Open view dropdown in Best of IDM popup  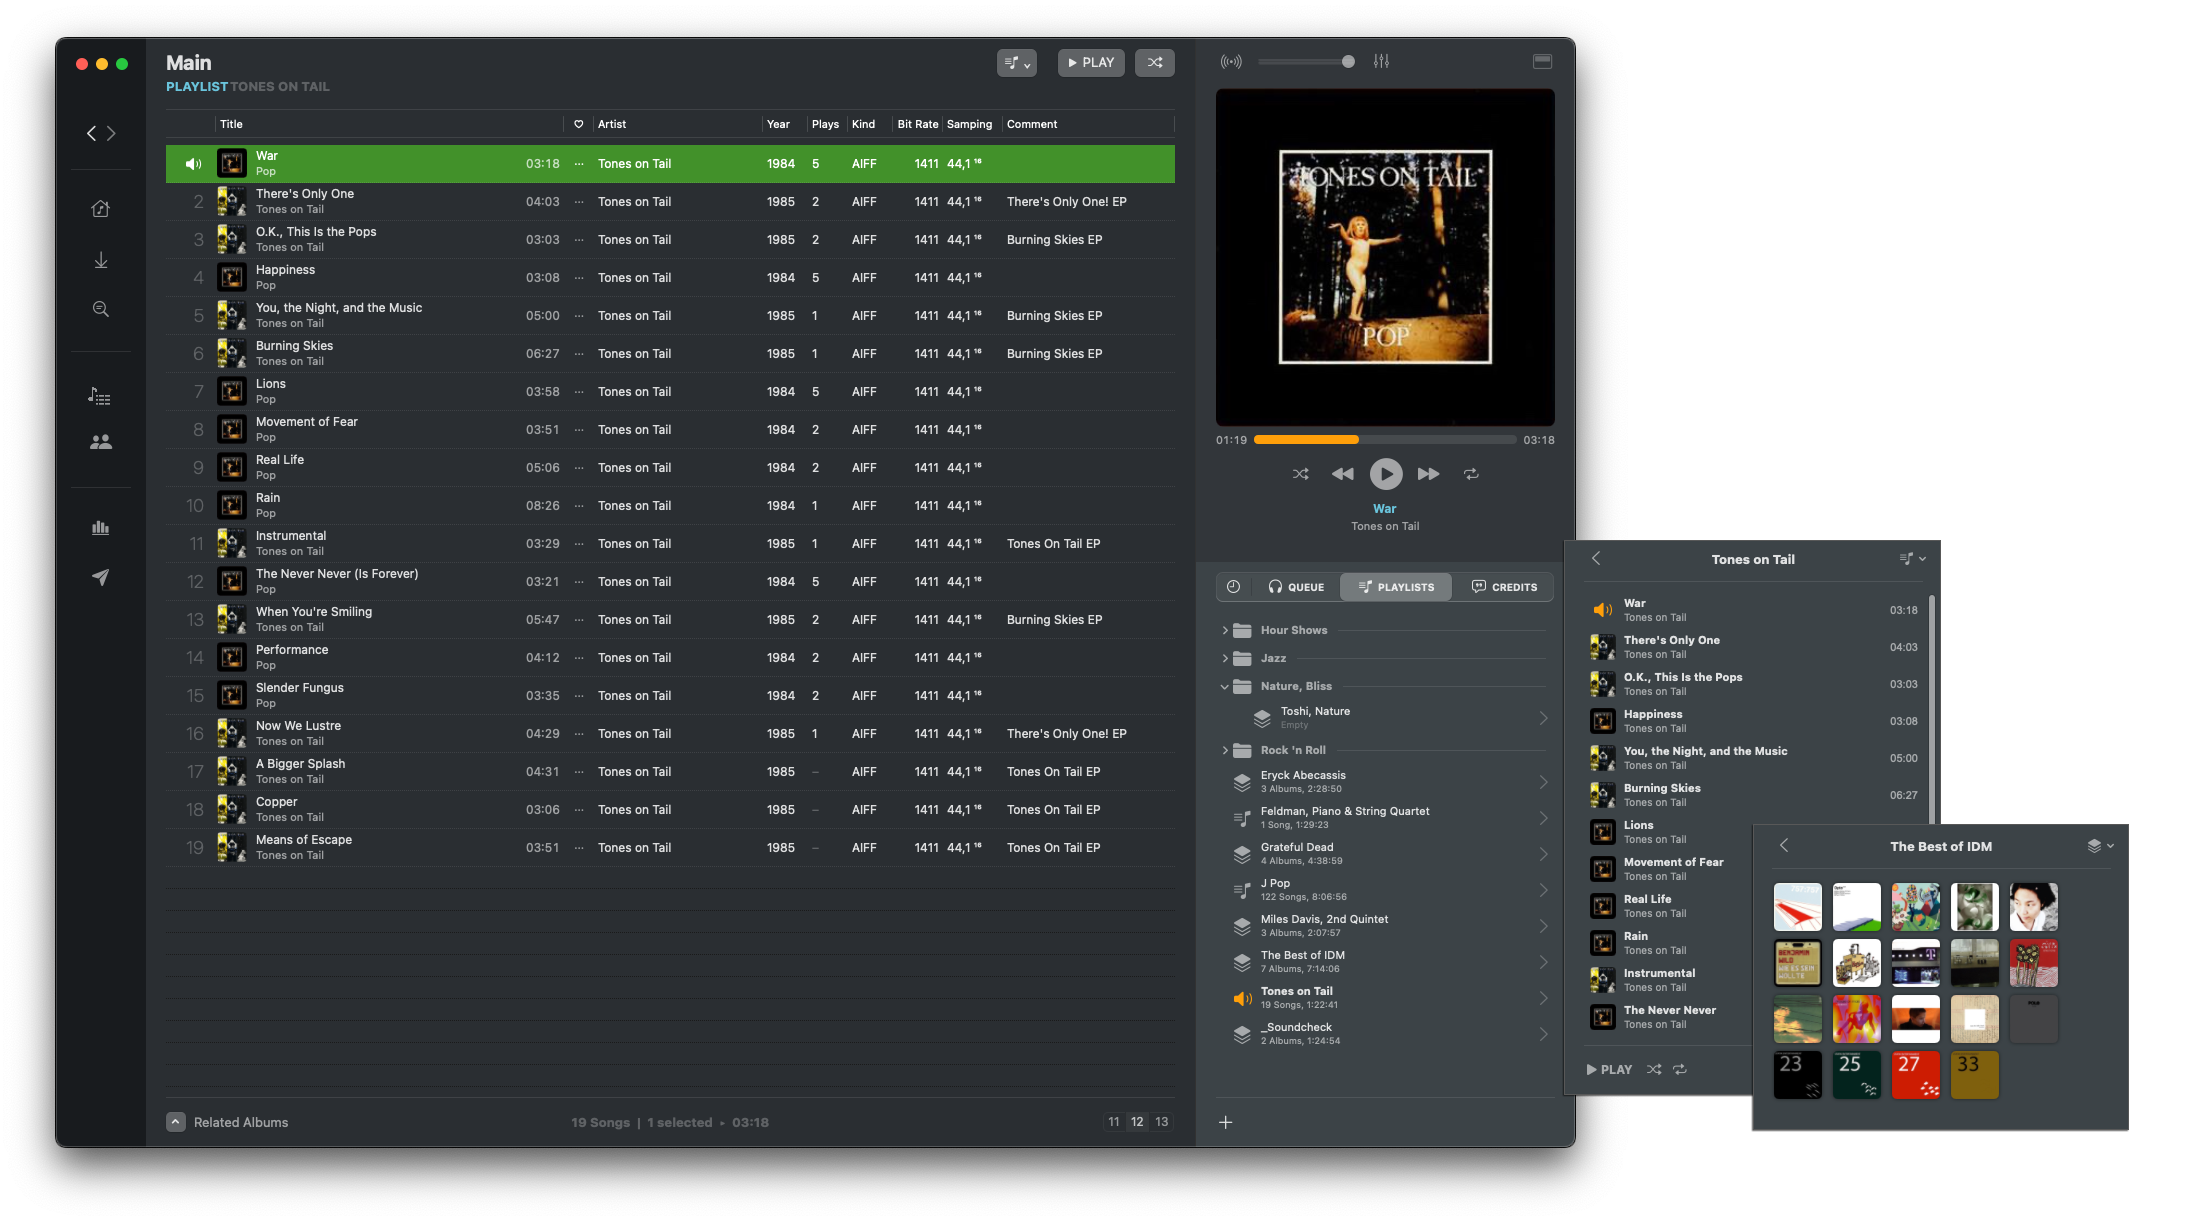[x=2100, y=846]
